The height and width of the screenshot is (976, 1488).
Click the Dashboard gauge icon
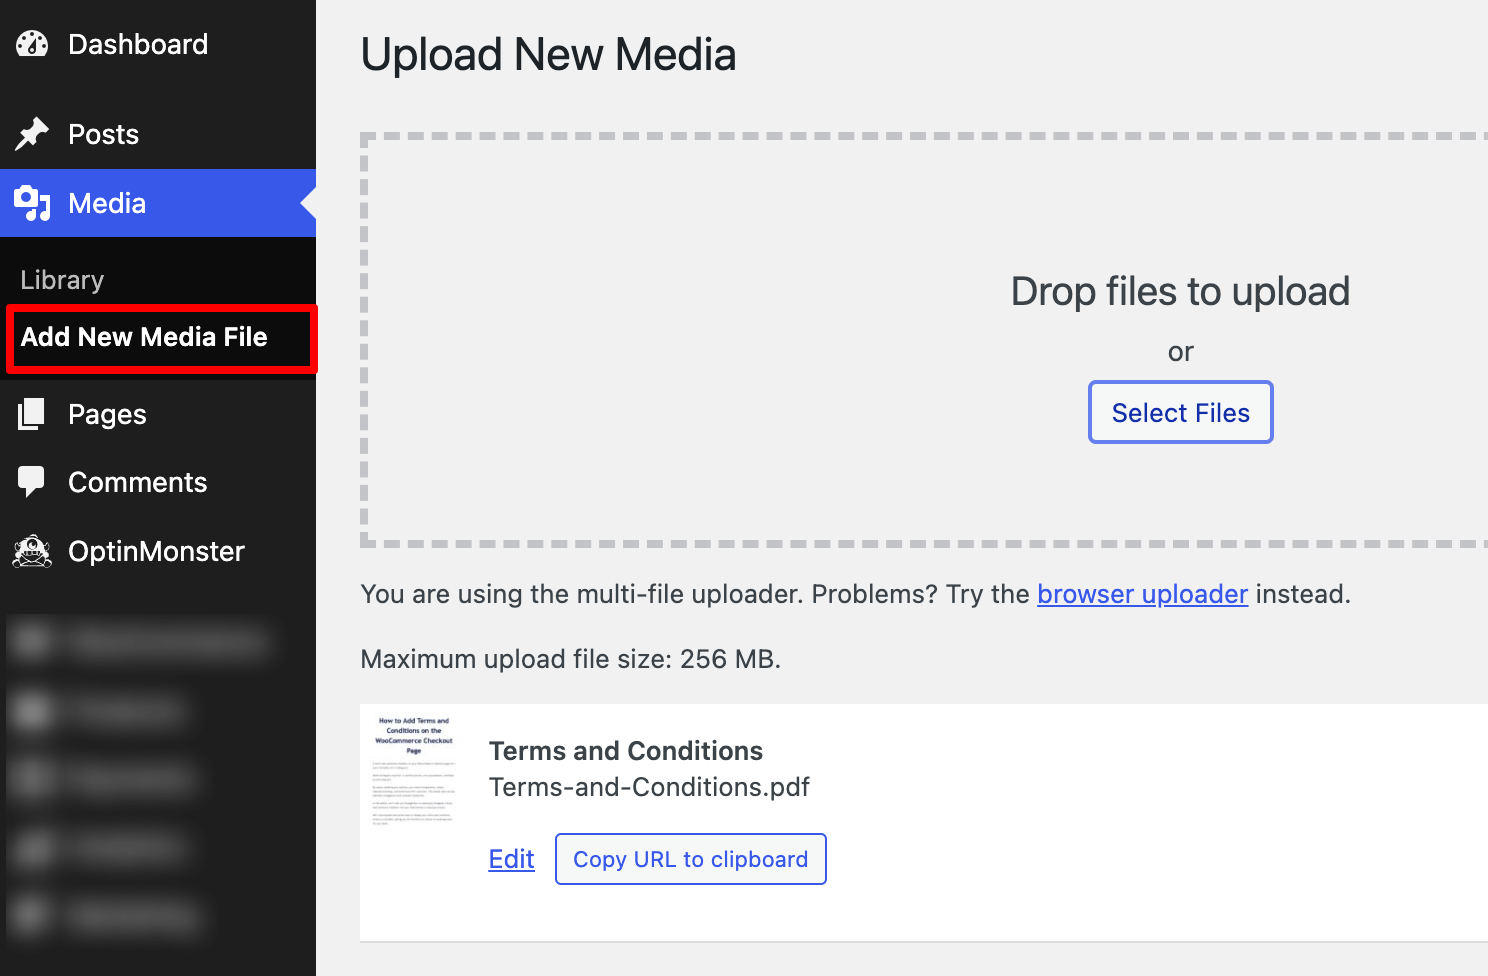(x=32, y=44)
